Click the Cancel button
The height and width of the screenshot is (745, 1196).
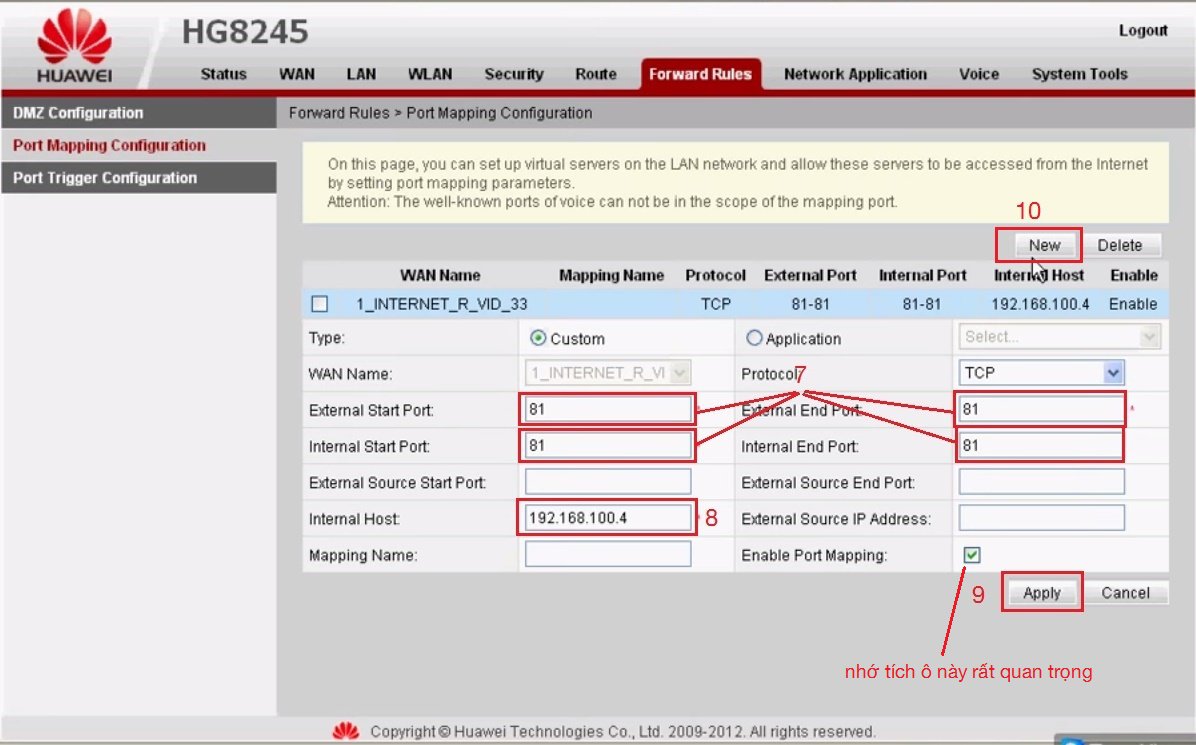pyautogui.click(x=1125, y=592)
